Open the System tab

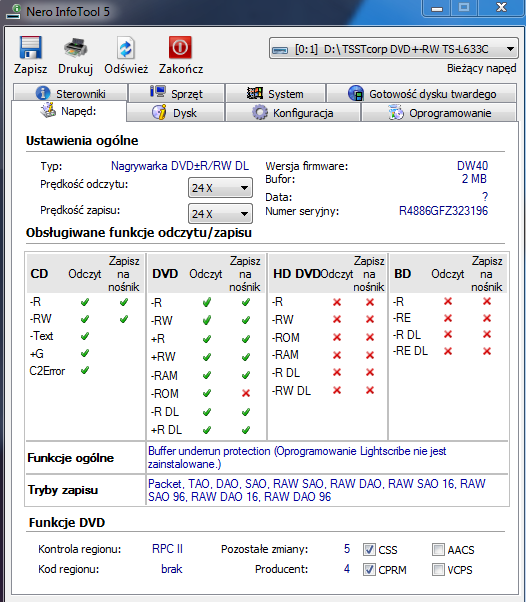(x=275, y=93)
